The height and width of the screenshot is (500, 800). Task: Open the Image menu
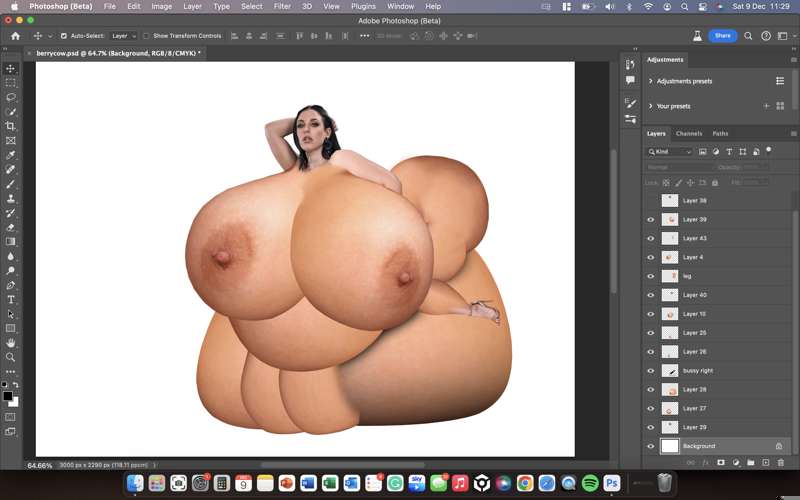[161, 7]
